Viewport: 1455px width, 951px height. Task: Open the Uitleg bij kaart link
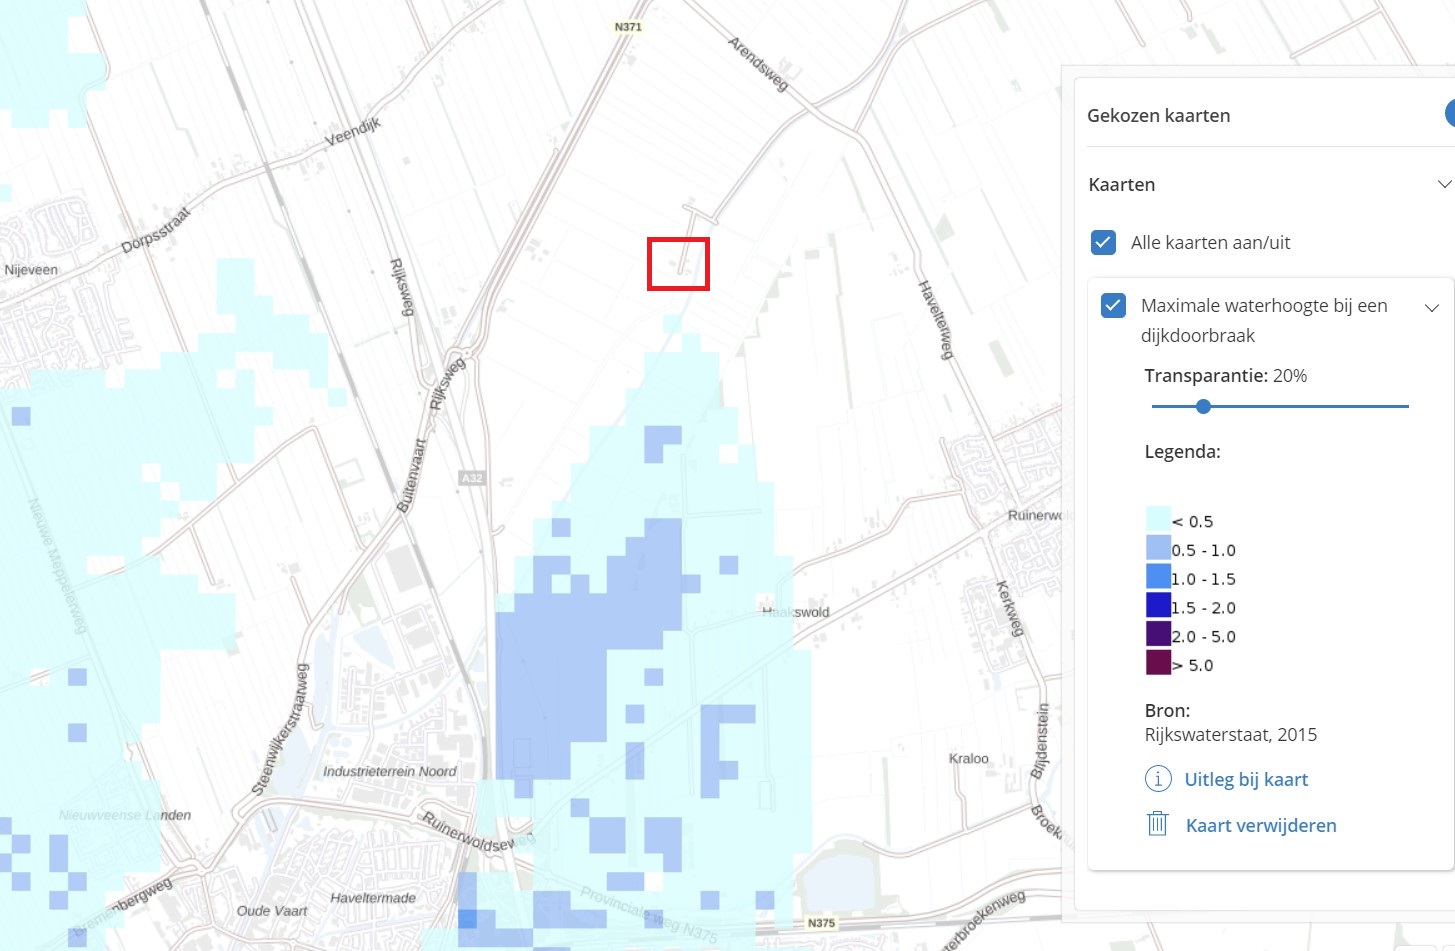[x=1246, y=779]
